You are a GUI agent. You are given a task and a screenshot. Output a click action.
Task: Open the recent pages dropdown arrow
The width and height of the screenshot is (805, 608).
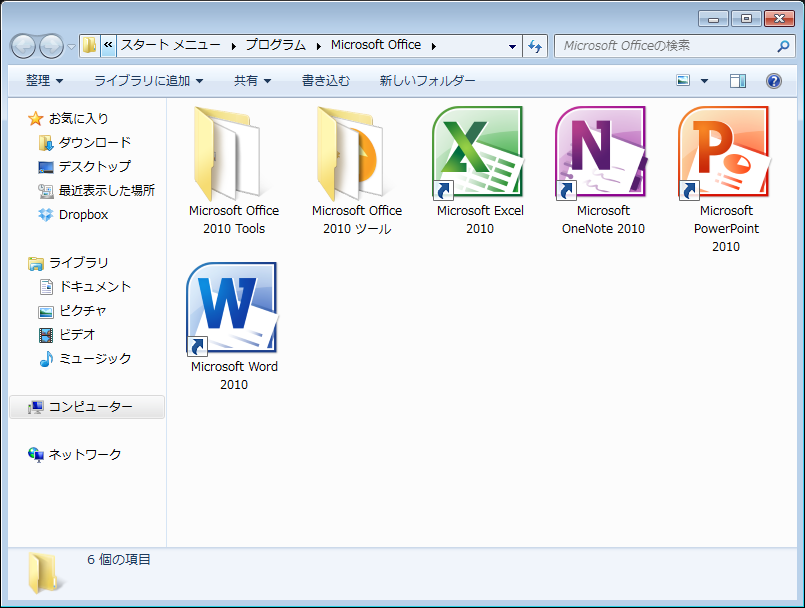[71, 46]
